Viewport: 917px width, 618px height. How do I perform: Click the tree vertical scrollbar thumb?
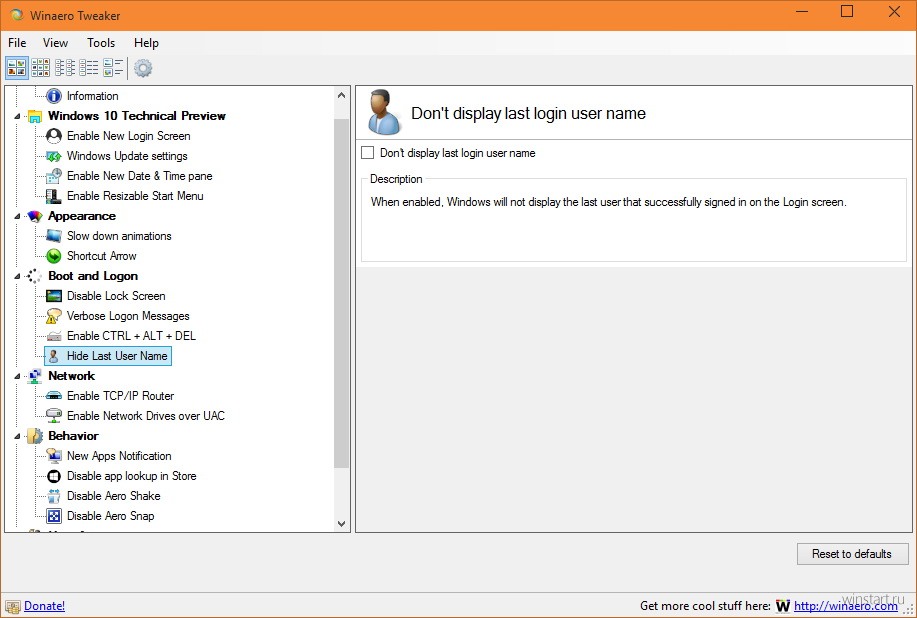342,292
